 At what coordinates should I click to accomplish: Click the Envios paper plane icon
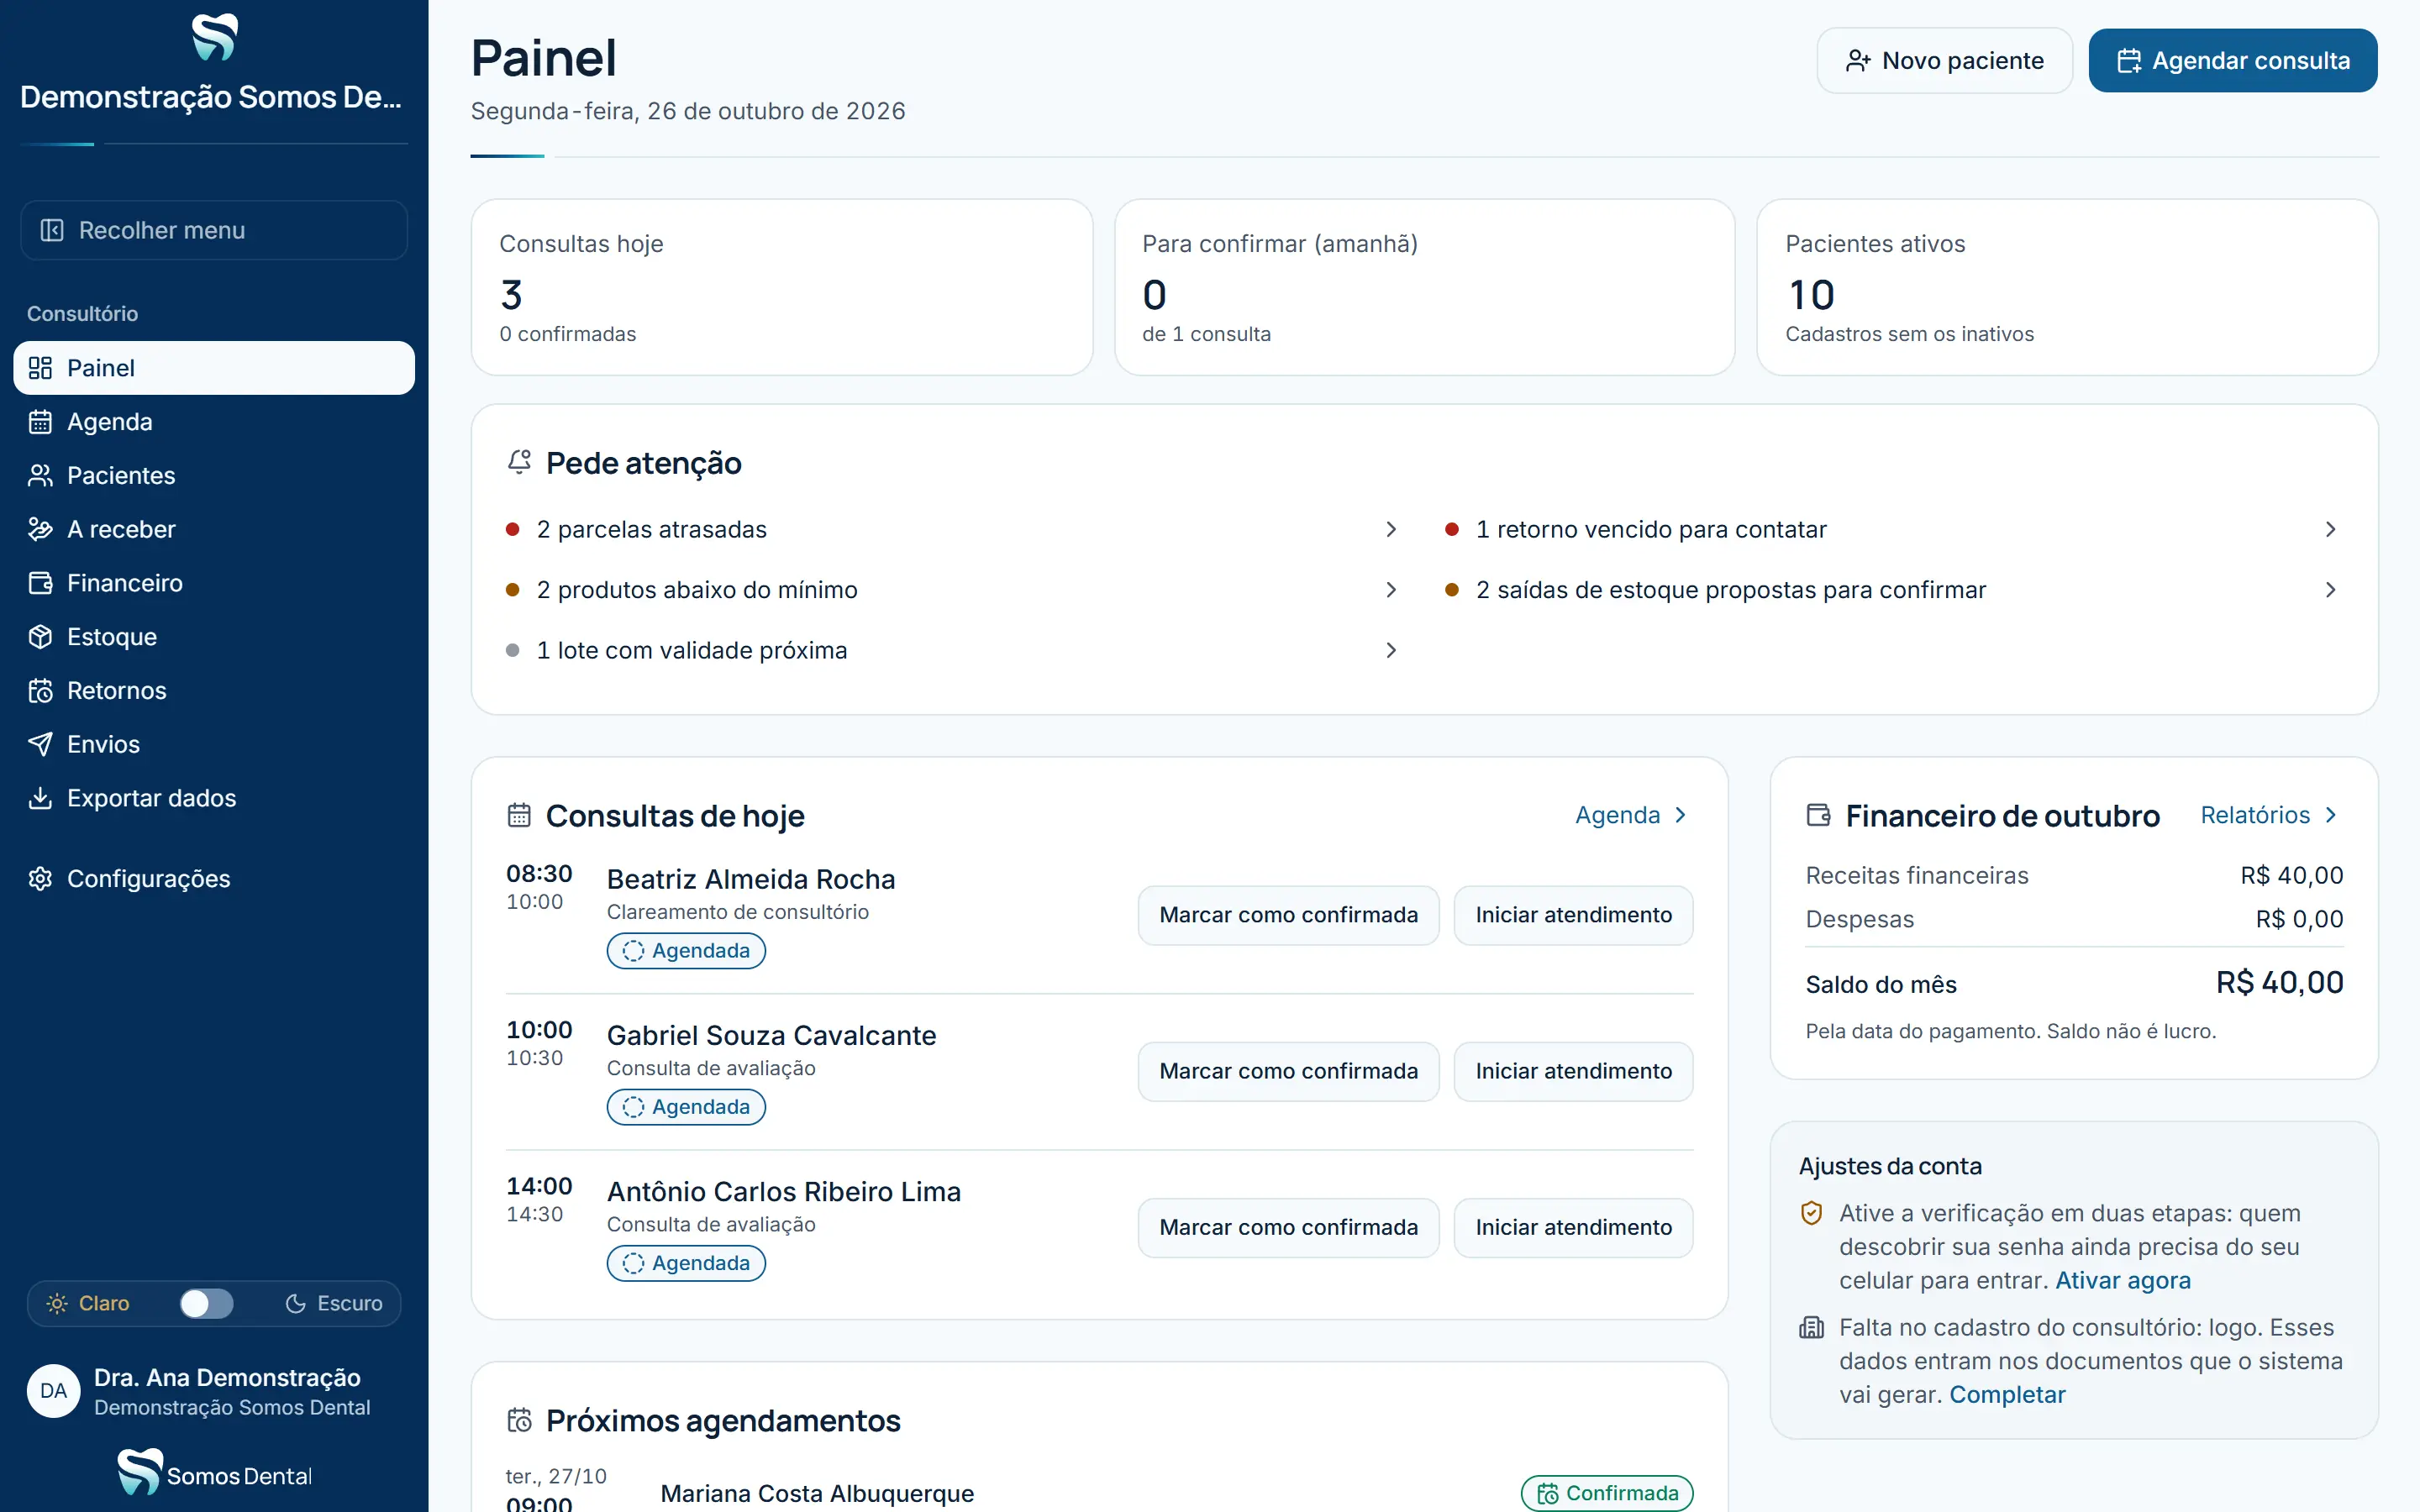40,744
